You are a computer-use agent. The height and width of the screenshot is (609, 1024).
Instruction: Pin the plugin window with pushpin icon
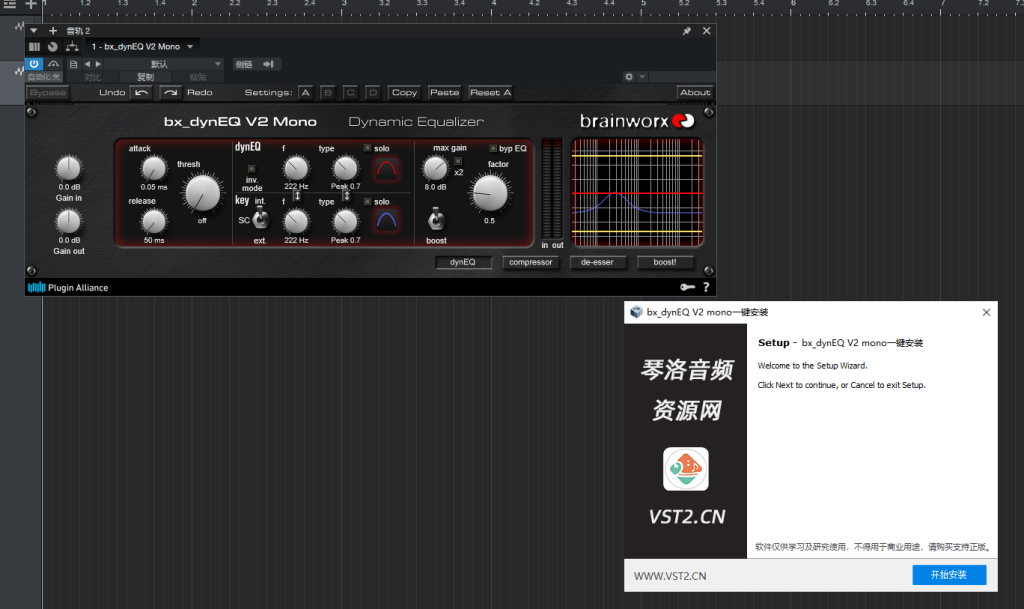click(686, 31)
